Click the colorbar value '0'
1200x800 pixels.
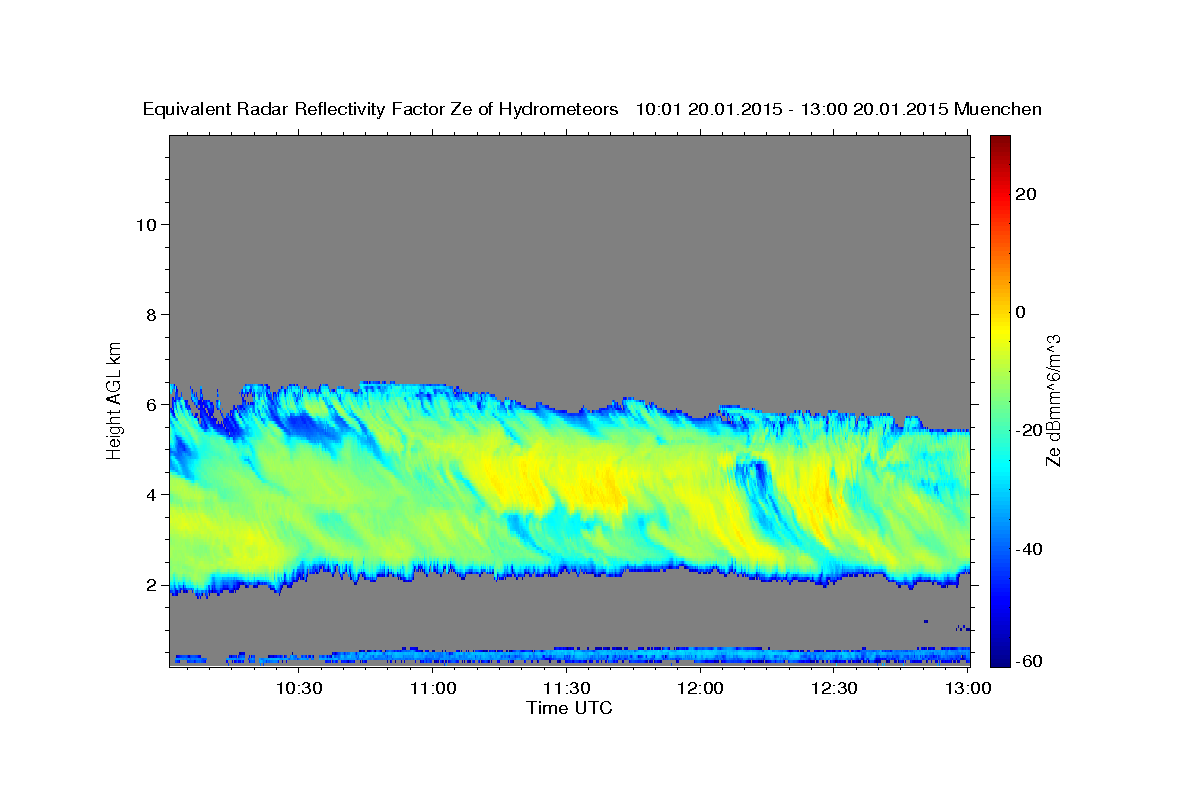(x=1020, y=312)
